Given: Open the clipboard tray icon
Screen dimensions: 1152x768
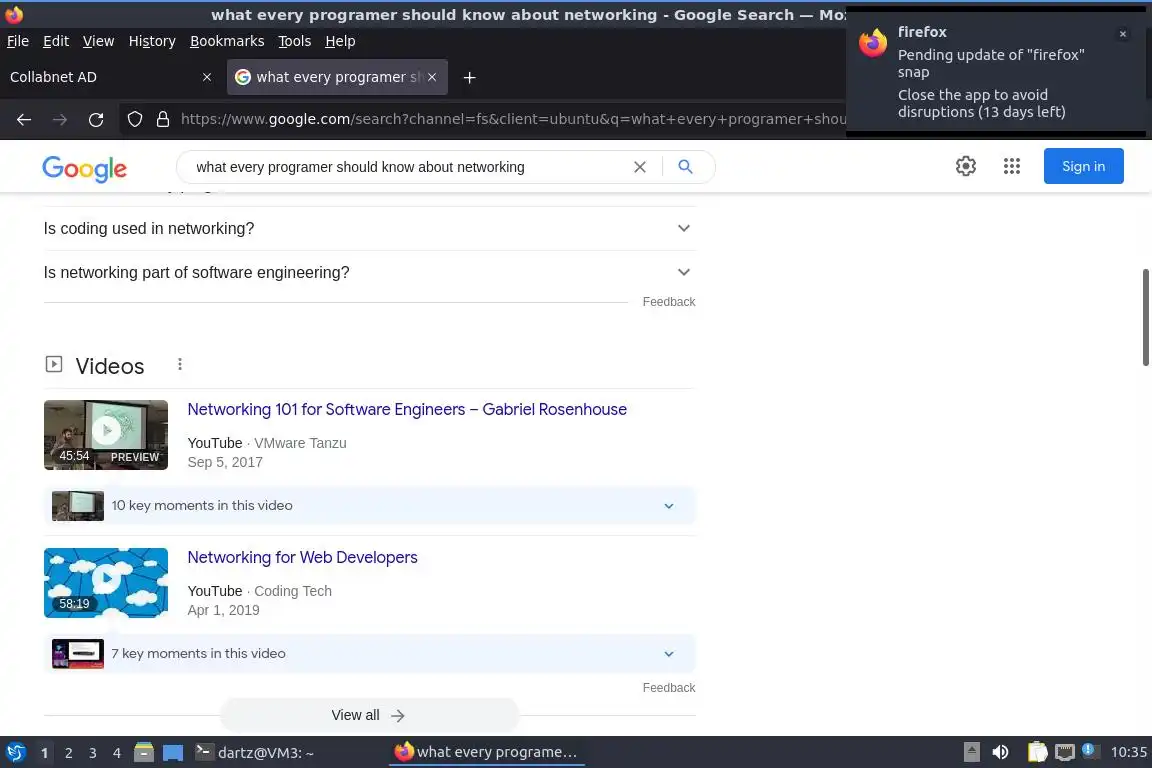Looking at the screenshot, I should (1037, 753).
